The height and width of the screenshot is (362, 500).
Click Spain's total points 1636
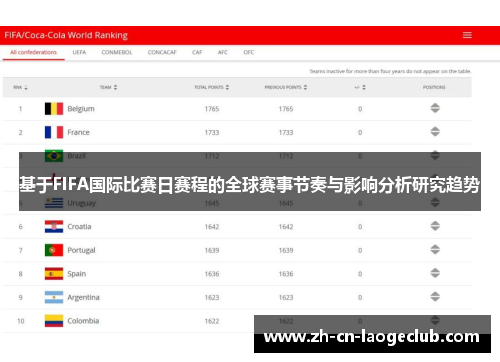coord(212,274)
